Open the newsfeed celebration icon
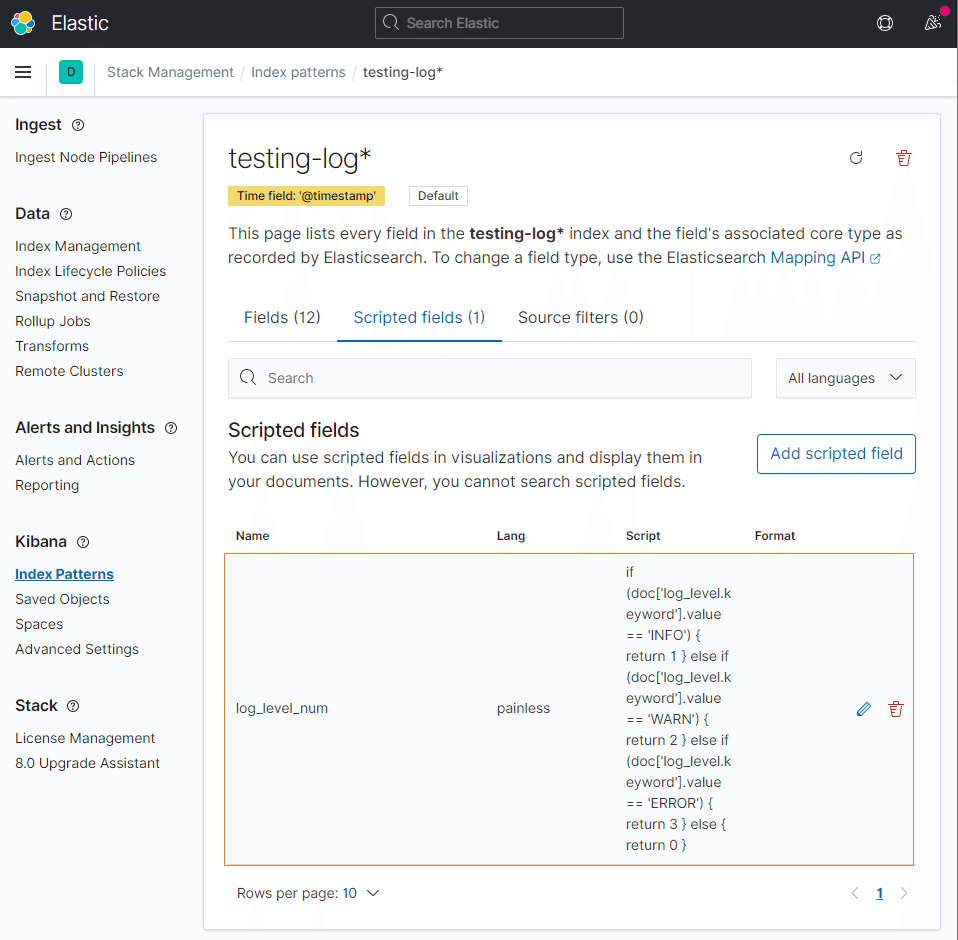This screenshot has width=958, height=940. (932, 23)
